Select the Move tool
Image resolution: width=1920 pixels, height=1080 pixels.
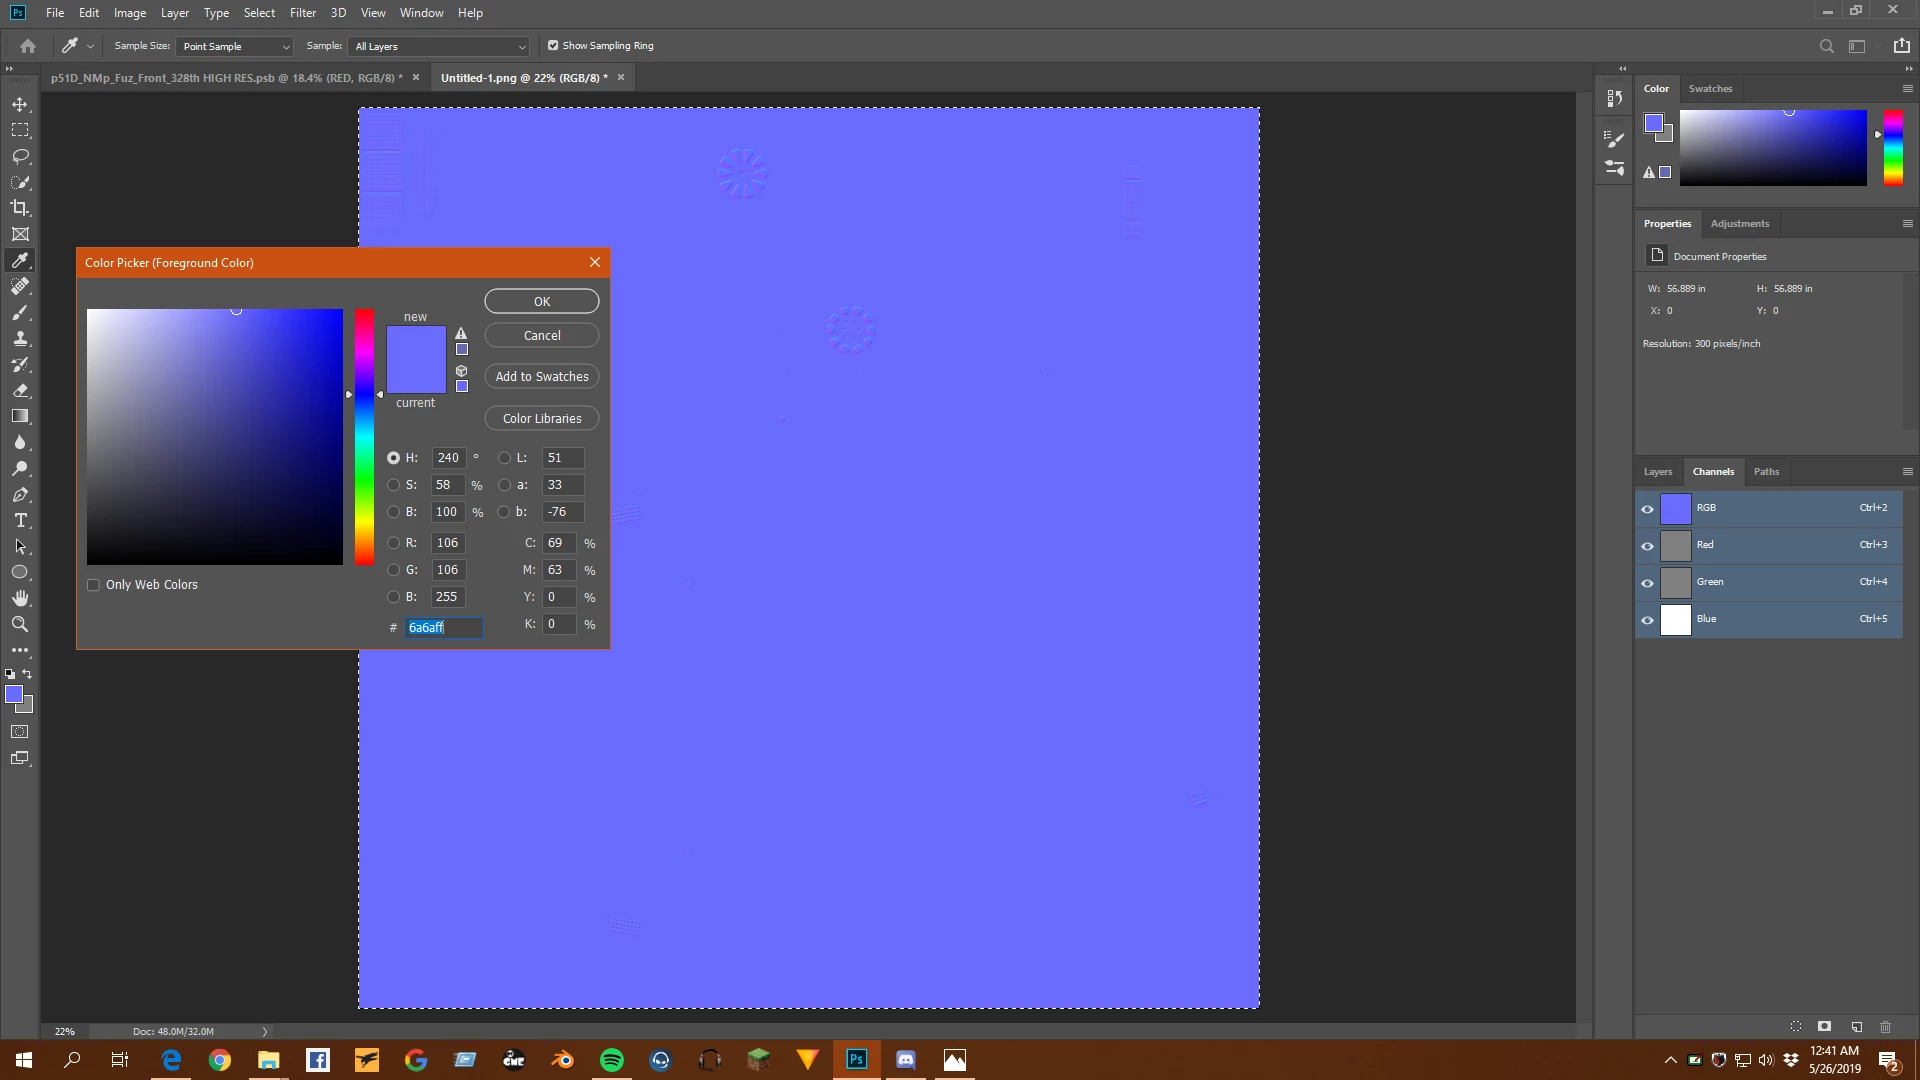(x=20, y=104)
